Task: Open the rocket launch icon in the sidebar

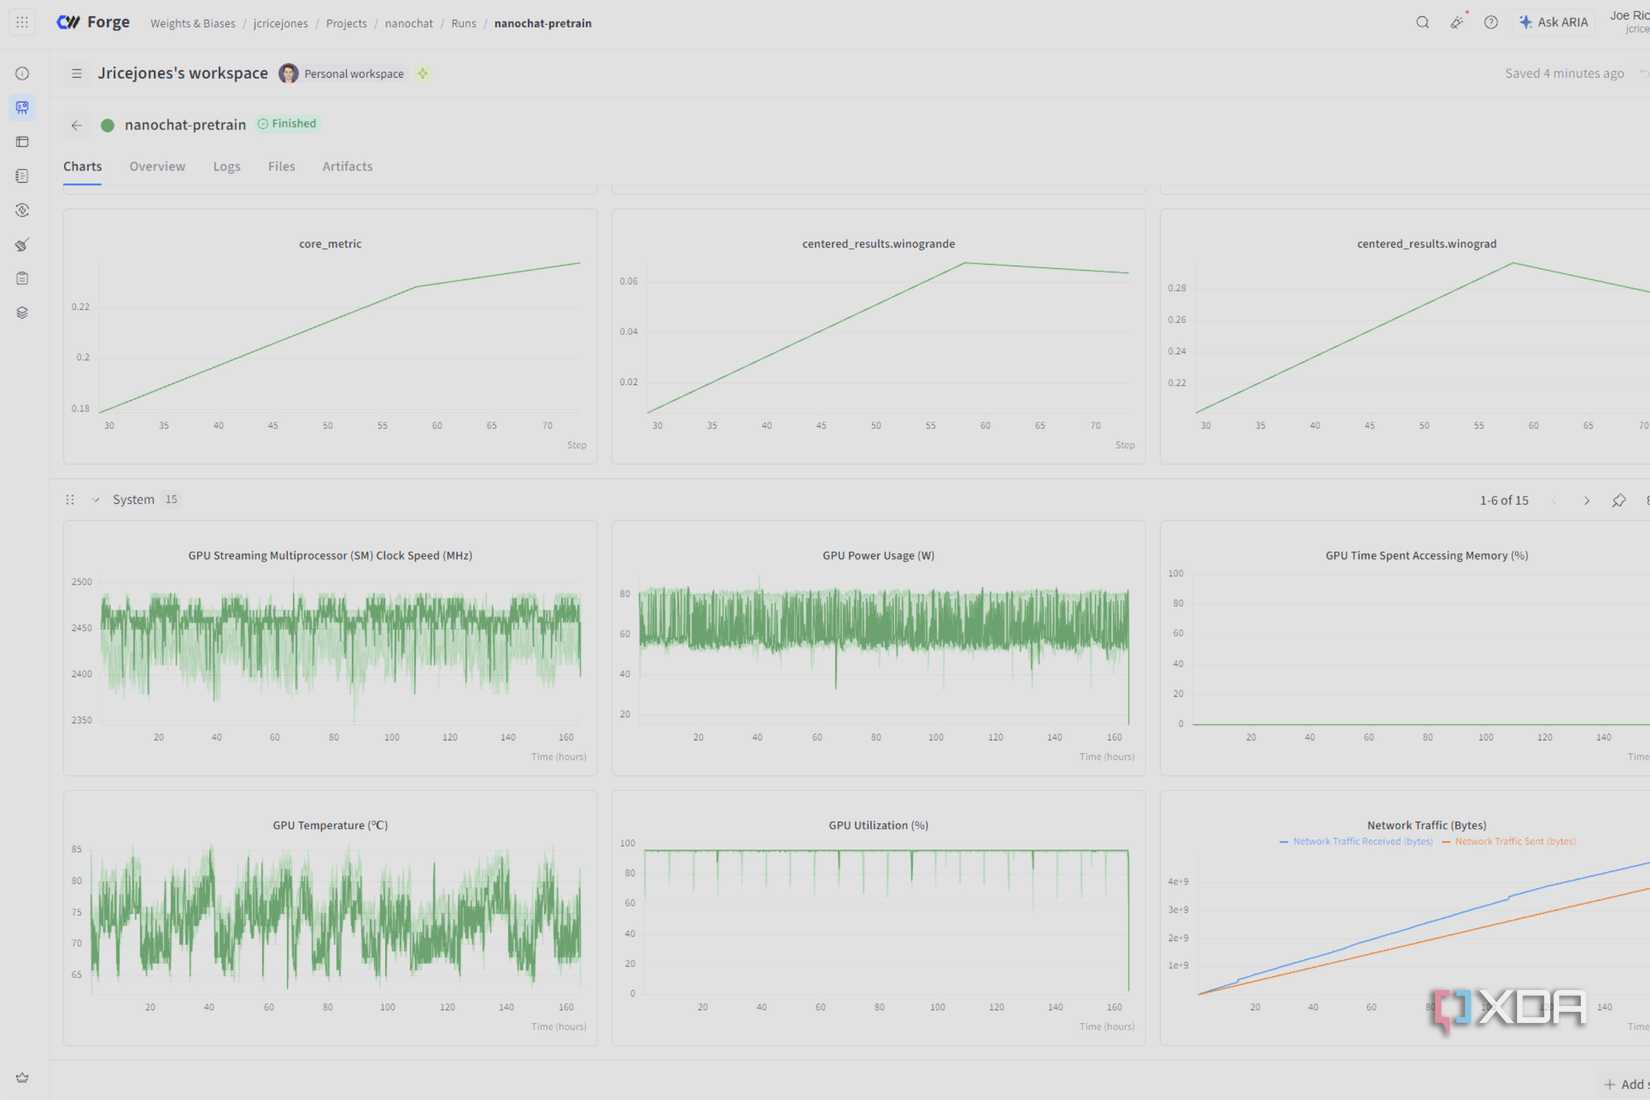Action: point(22,244)
